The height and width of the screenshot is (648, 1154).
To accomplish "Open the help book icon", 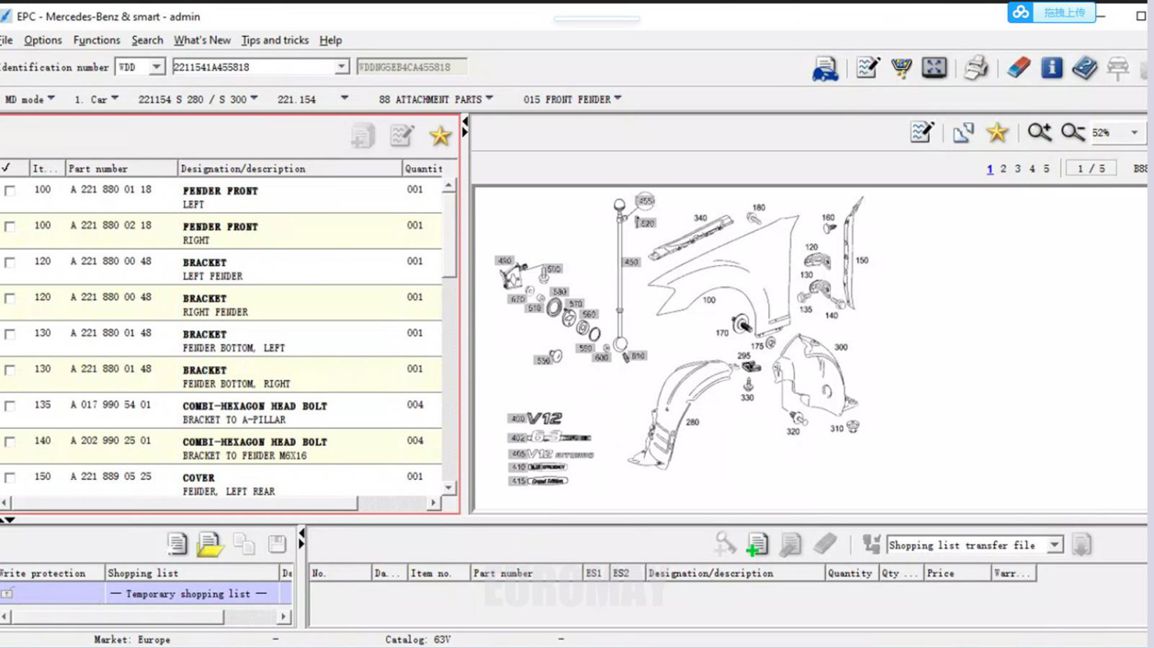I will (x=1084, y=68).
